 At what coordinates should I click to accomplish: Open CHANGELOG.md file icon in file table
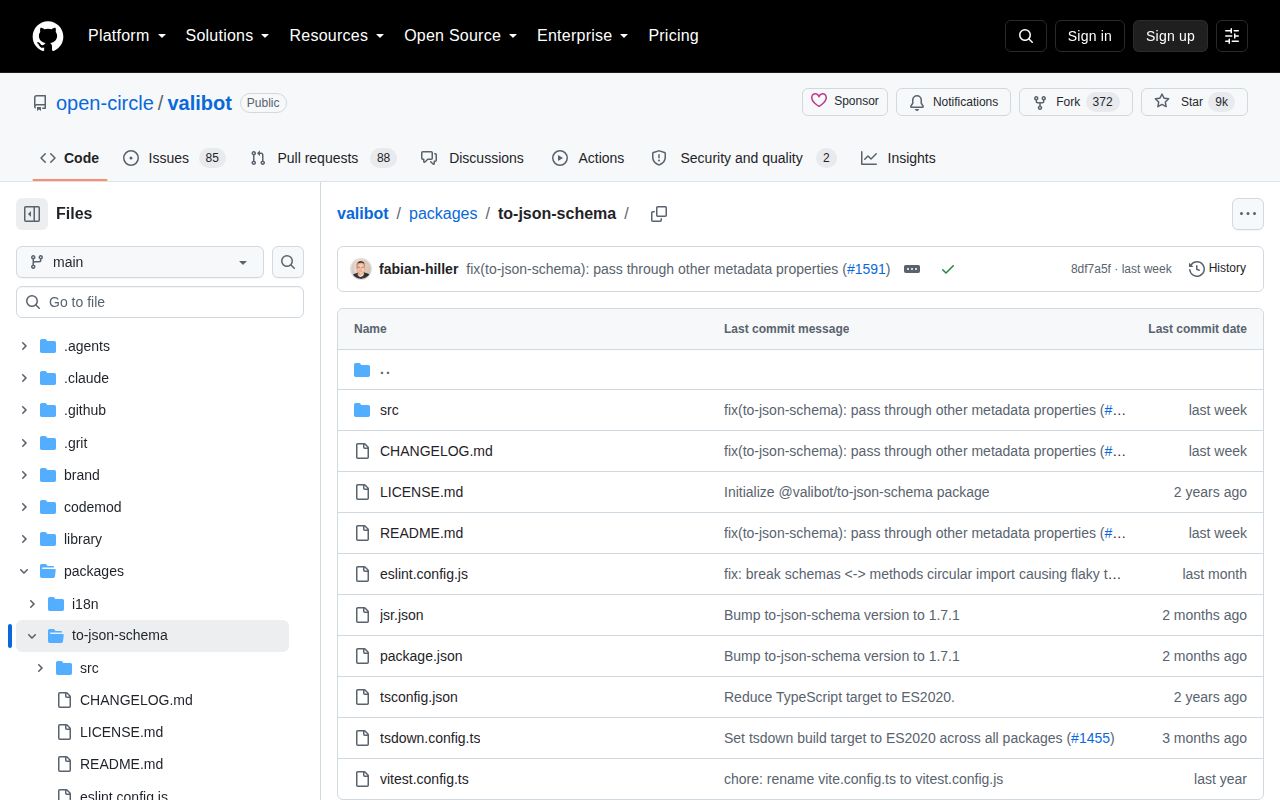tap(362, 451)
